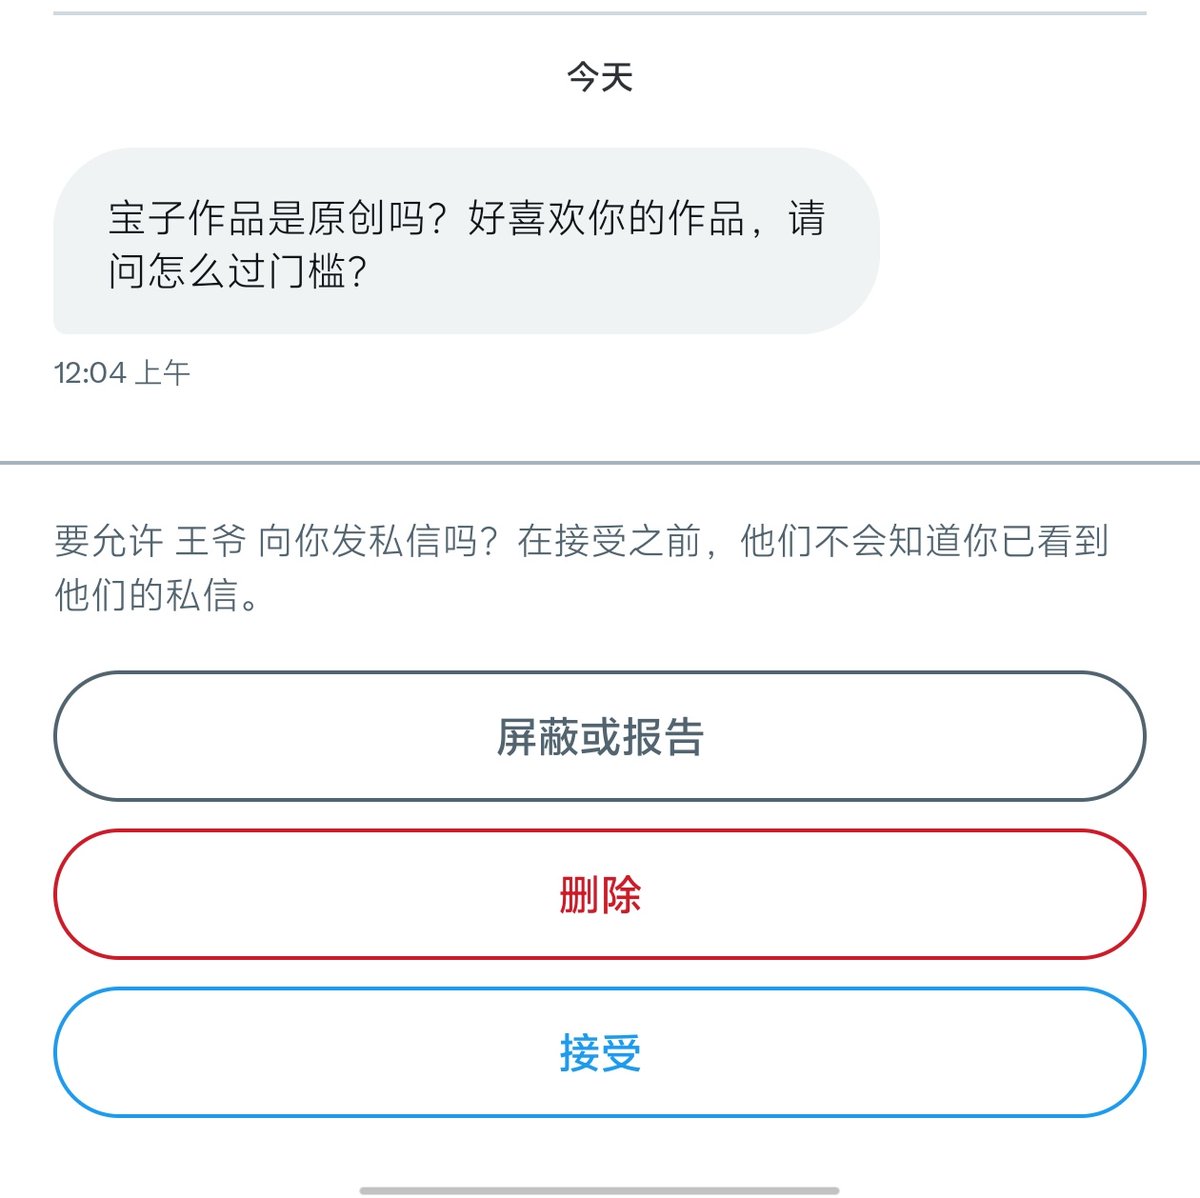Click the divider area above the request prompt
Screen dimensions: 1200x1198
click(600, 461)
